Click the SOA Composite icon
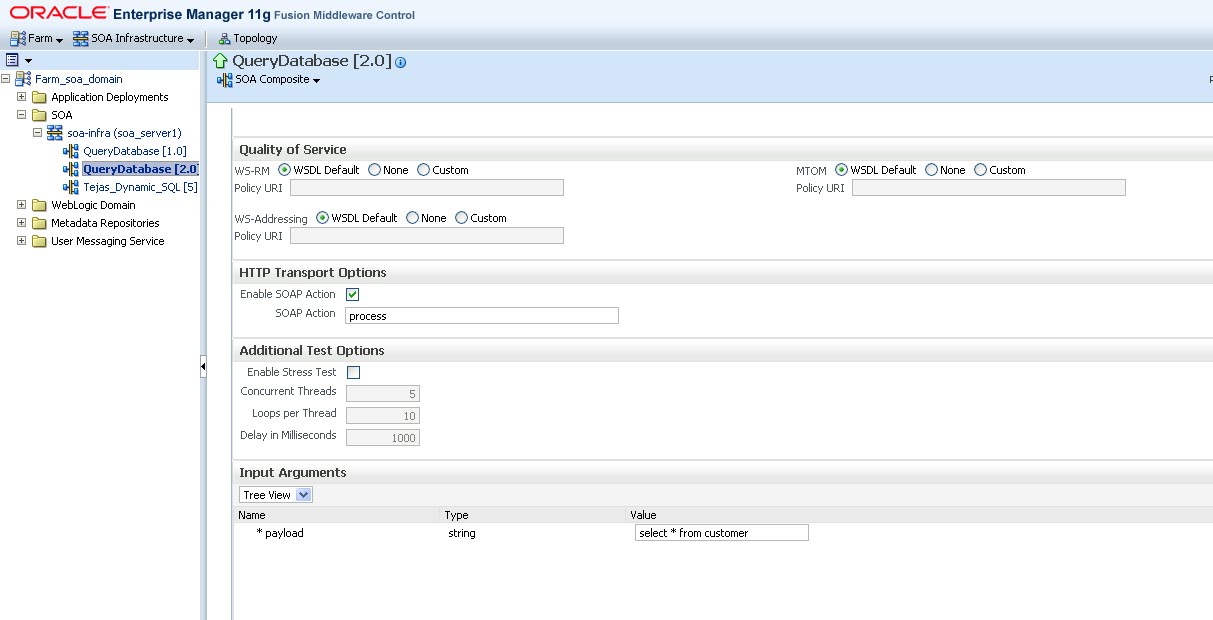 point(224,80)
